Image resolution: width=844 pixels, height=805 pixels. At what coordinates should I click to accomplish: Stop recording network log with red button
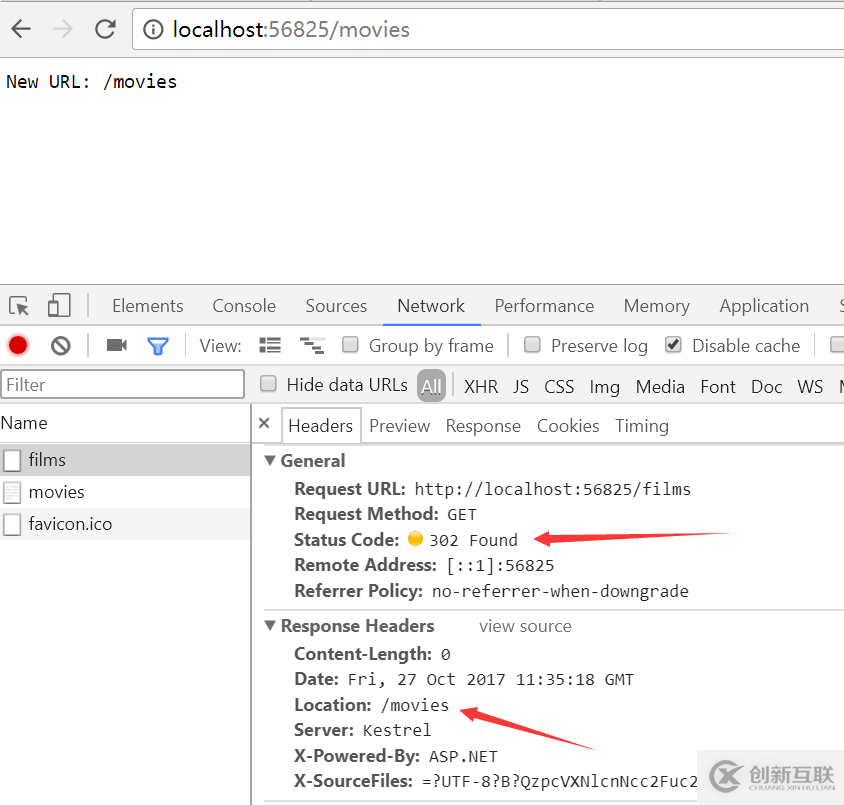18,345
